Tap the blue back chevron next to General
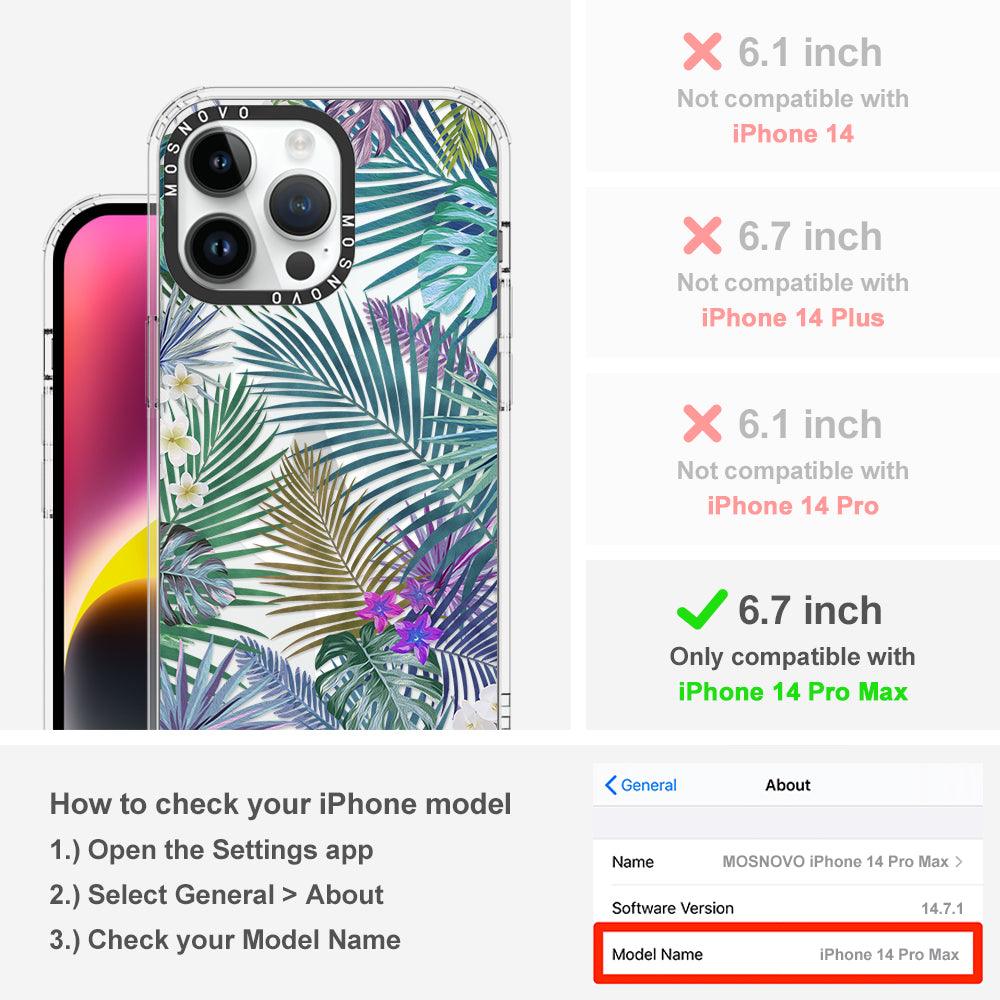 tap(610, 785)
